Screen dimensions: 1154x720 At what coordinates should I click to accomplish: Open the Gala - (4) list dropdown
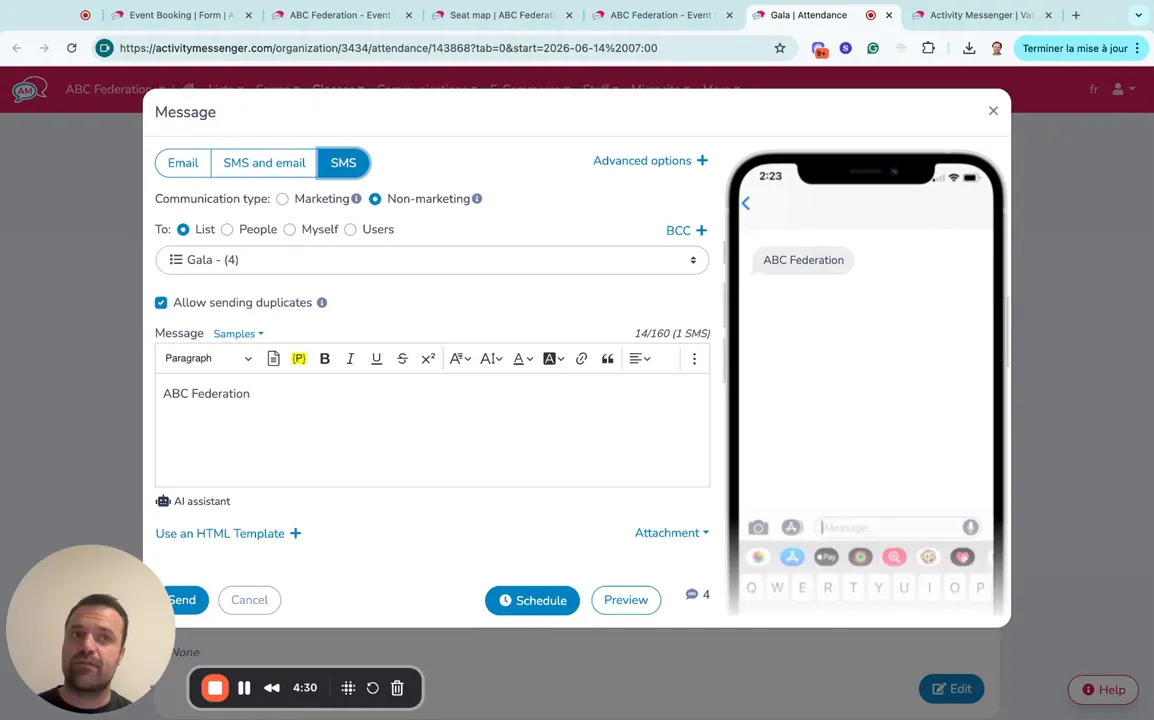click(432, 260)
